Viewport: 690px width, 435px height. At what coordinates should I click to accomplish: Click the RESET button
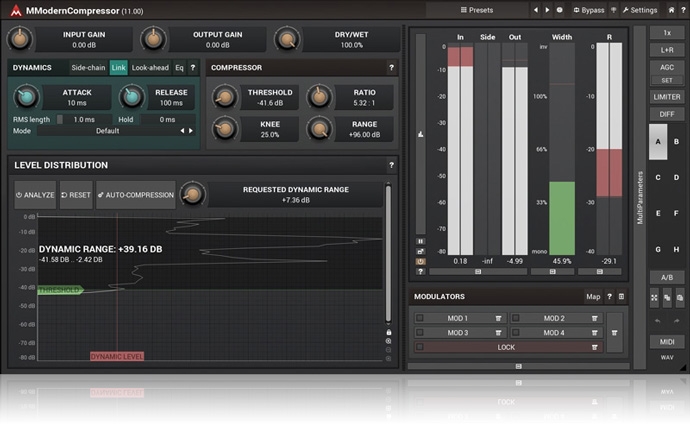tap(76, 195)
